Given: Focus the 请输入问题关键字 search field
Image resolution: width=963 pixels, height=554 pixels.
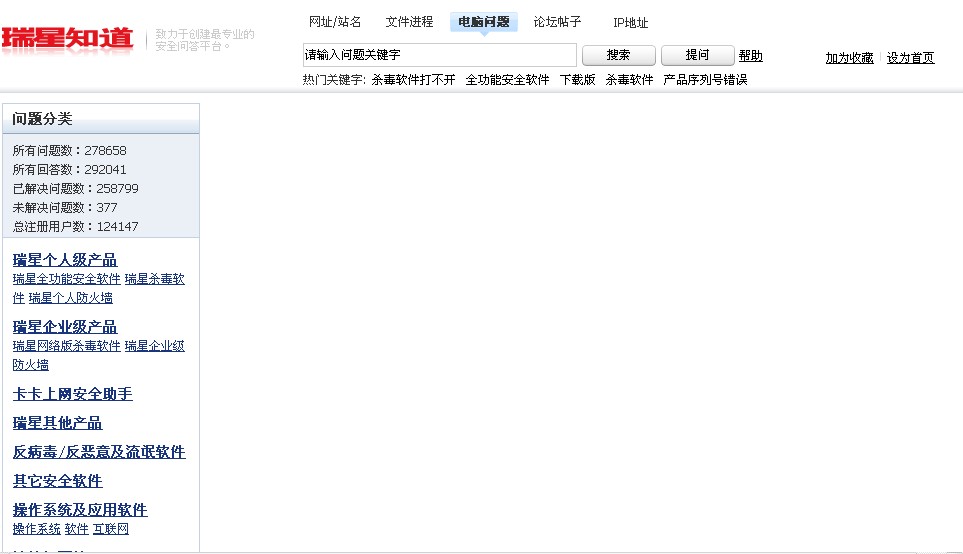Looking at the screenshot, I should 440,55.
